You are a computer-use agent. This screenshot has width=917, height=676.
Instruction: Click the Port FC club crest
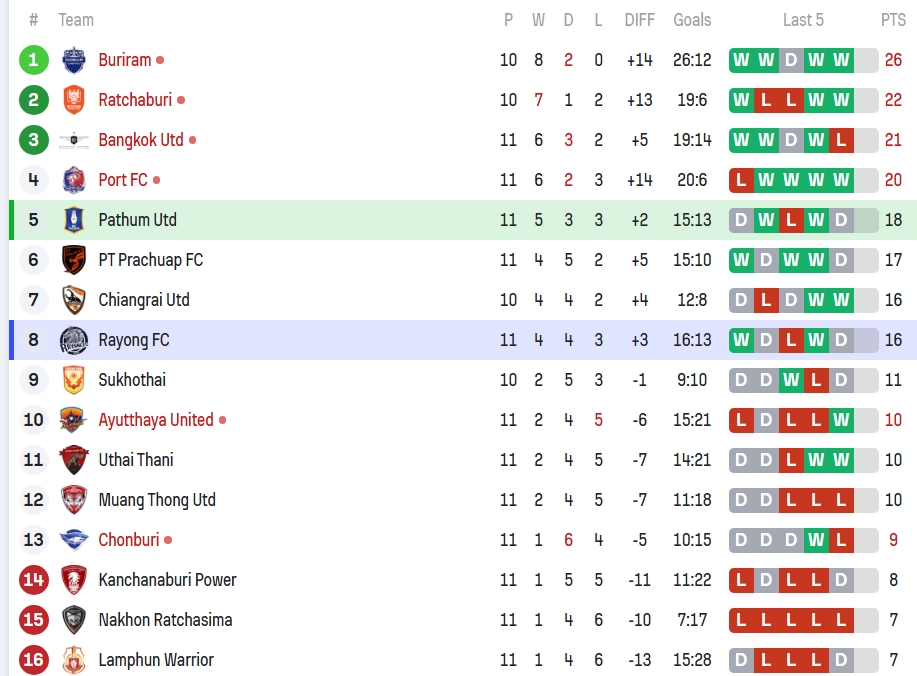(74, 180)
